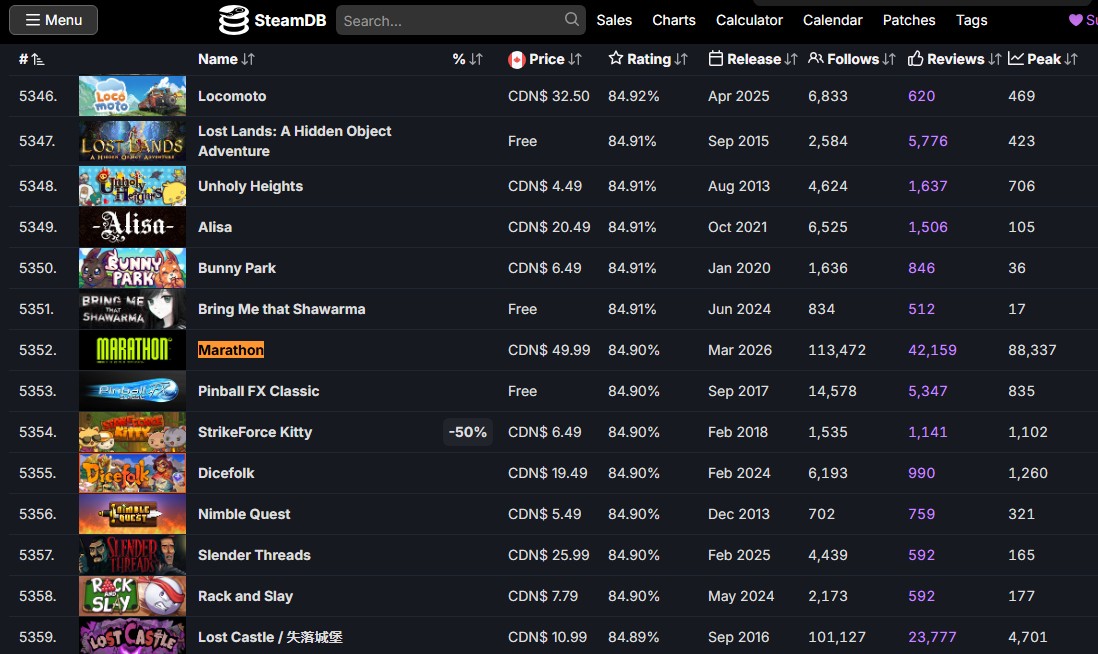Open the Alisa game thumbnail
This screenshot has width=1098, height=654.
[132, 227]
